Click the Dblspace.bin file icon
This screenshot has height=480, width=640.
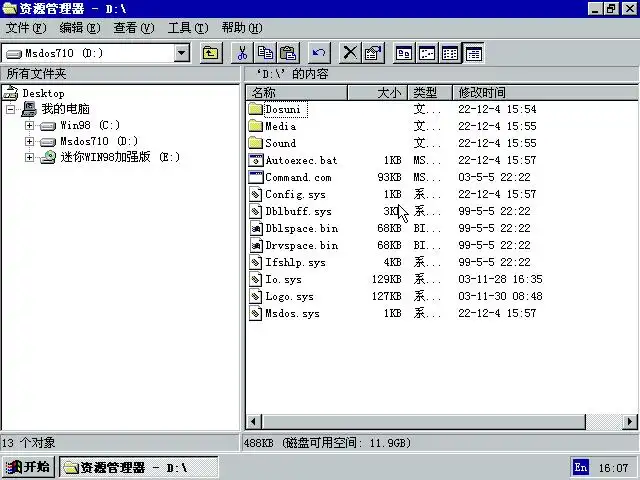coord(256,228)
